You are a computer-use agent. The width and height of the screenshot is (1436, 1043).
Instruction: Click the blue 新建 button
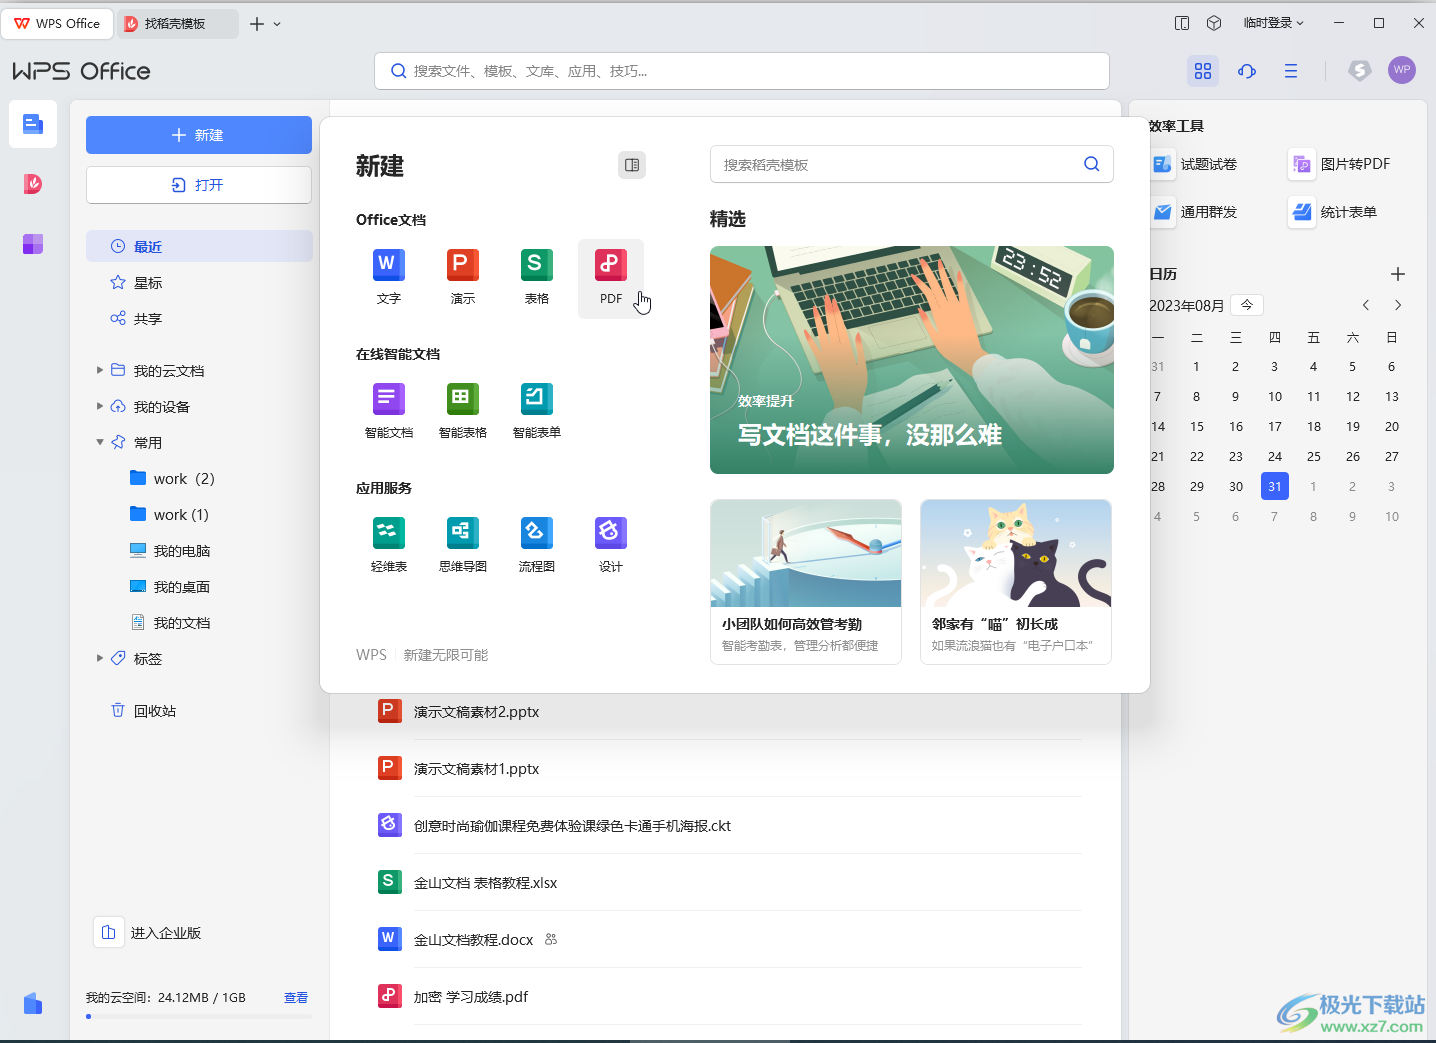click(x=198, y=135)
